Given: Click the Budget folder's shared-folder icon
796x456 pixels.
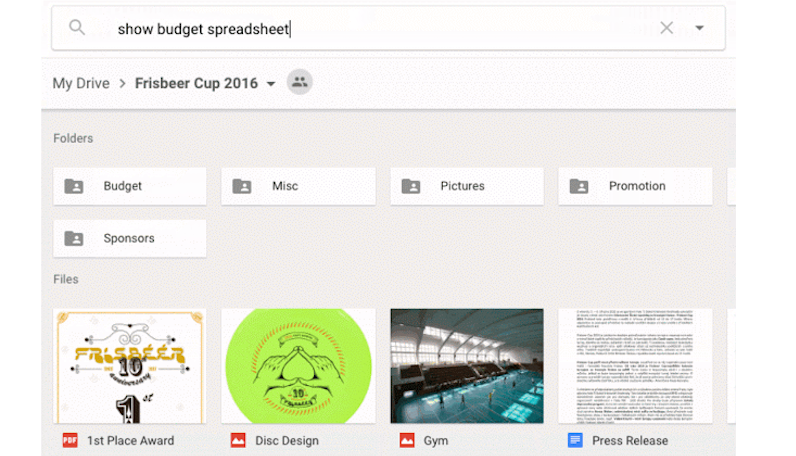Looking at the screenshot, I should (74, 186).
